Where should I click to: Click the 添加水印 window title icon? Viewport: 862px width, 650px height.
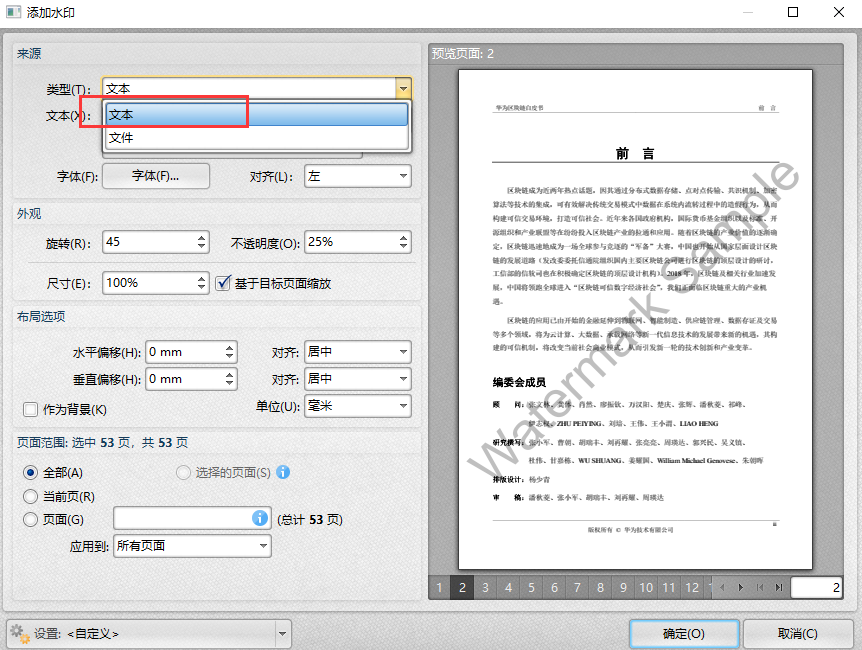pyautogui.click(x=14, y=12)
